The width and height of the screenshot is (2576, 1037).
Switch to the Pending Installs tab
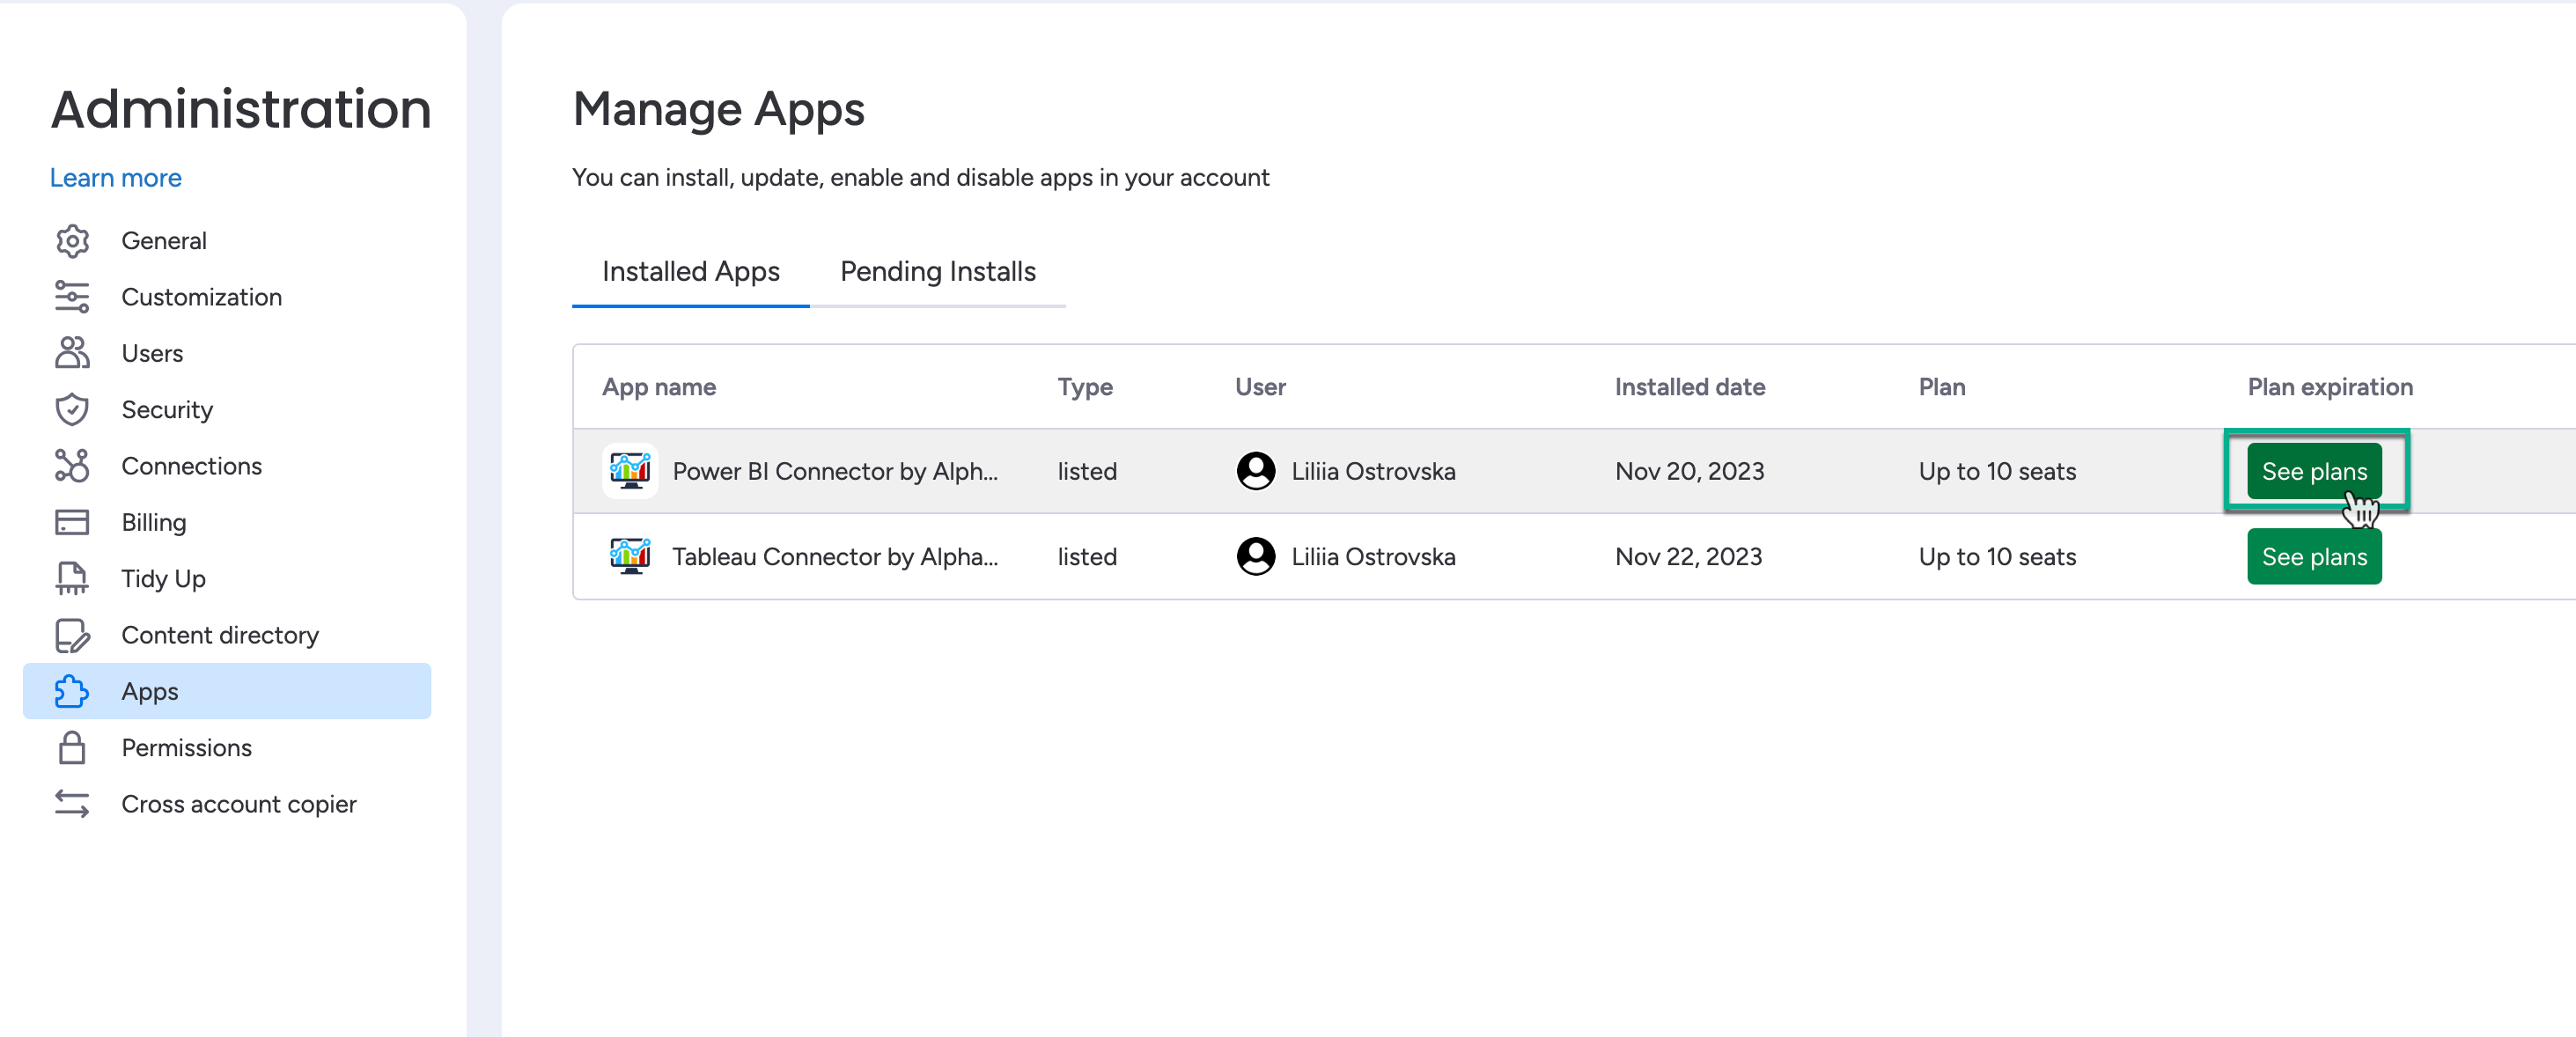click(x=937, y=272)
